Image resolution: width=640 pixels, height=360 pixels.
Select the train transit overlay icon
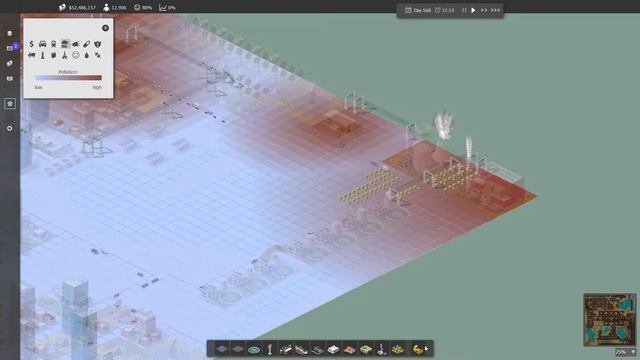tap(53, 44)
